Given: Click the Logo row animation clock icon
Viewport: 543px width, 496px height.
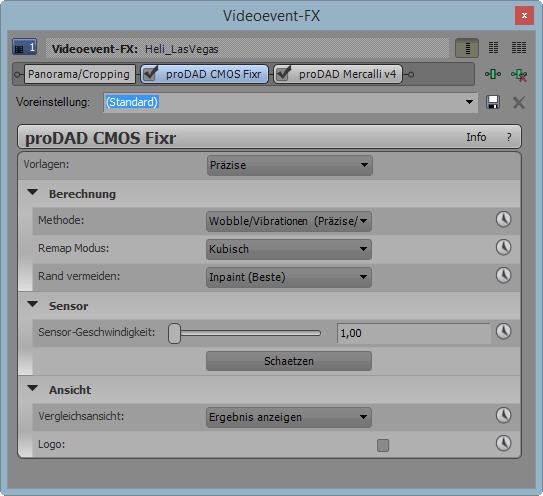Looking at the screenshot, I should 503,443.
